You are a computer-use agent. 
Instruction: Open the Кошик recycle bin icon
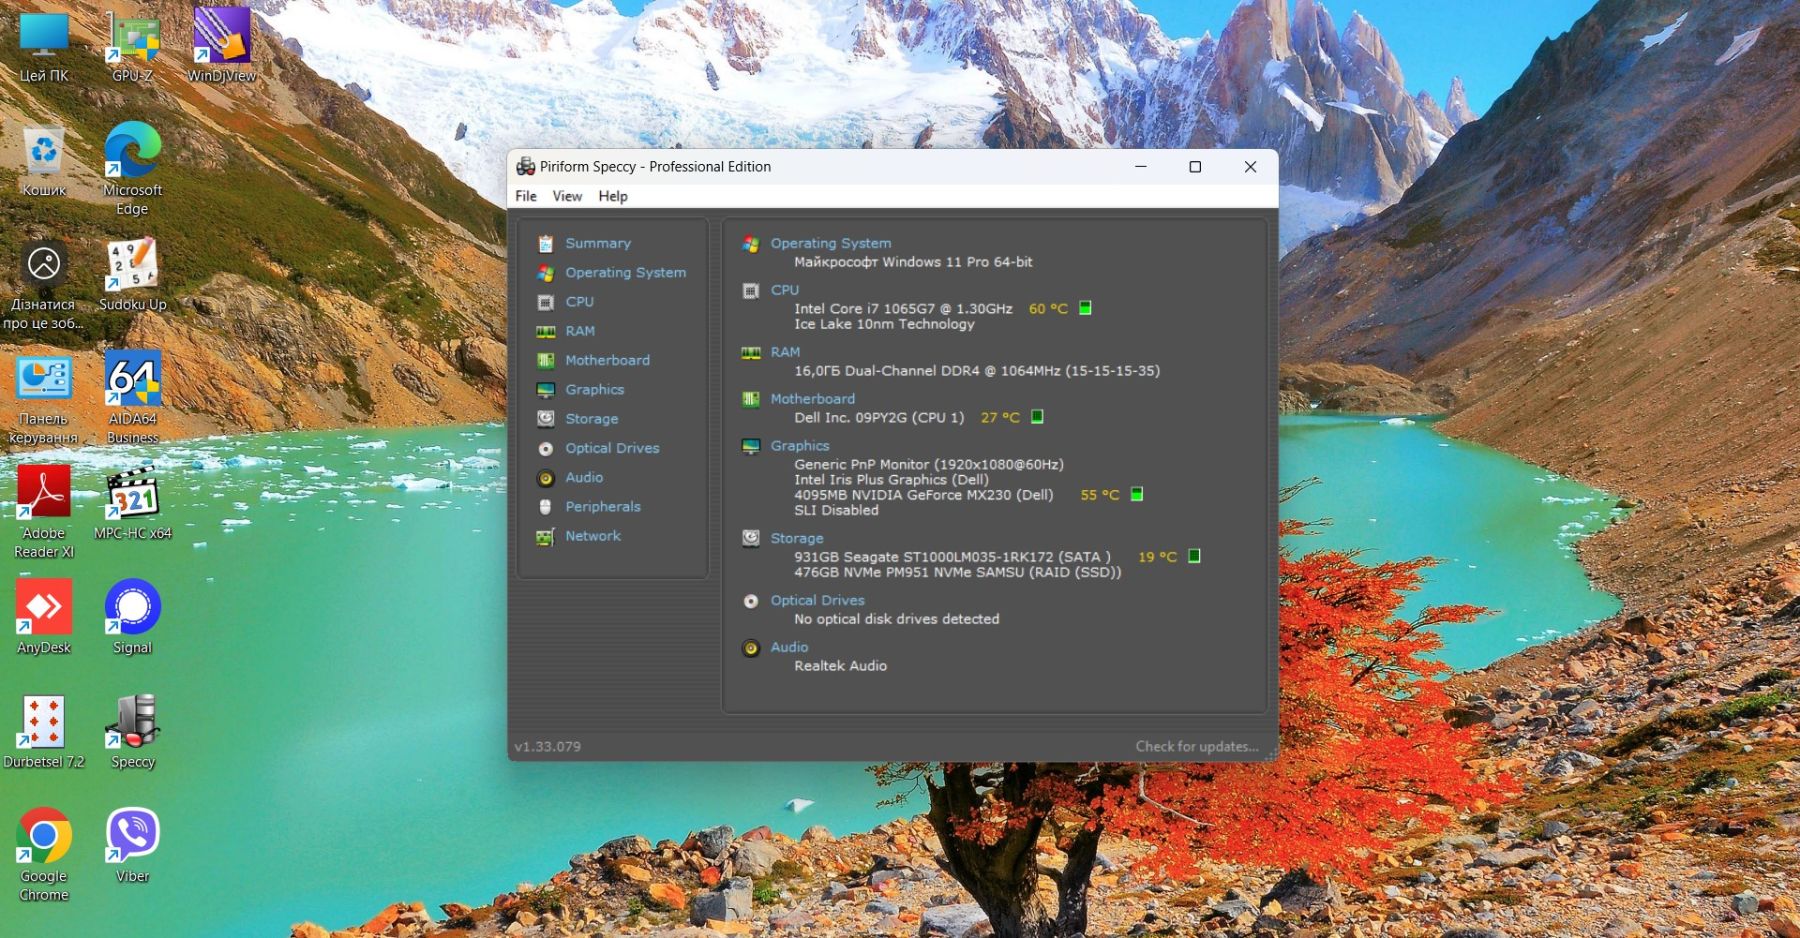tap(44, 160)
